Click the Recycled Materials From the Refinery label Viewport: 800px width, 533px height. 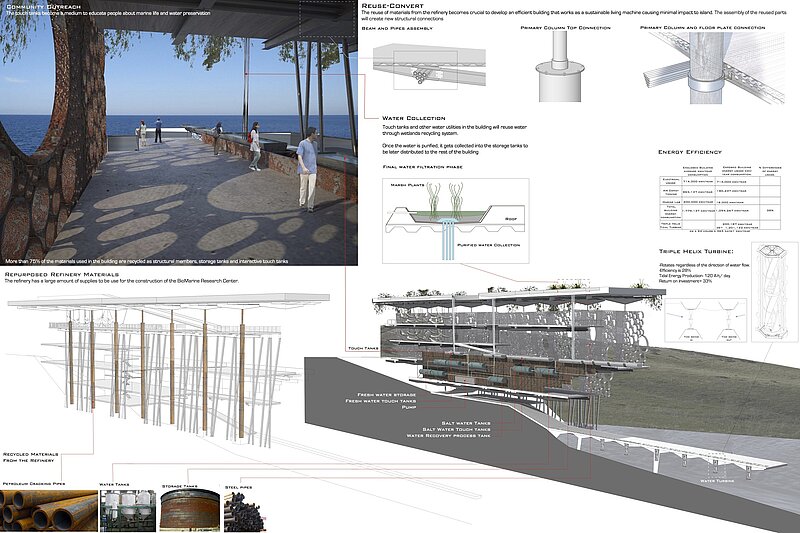click(x=28, y=456)
